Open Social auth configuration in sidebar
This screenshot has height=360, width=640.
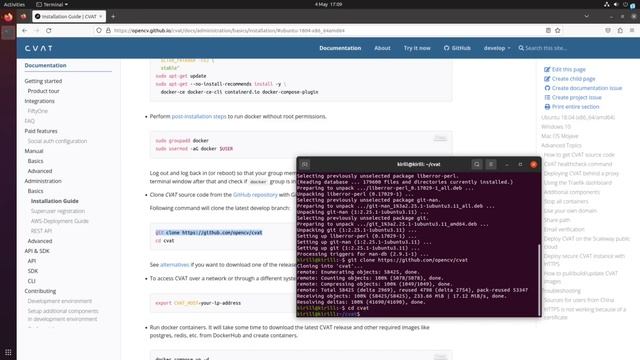pos(57,141)
